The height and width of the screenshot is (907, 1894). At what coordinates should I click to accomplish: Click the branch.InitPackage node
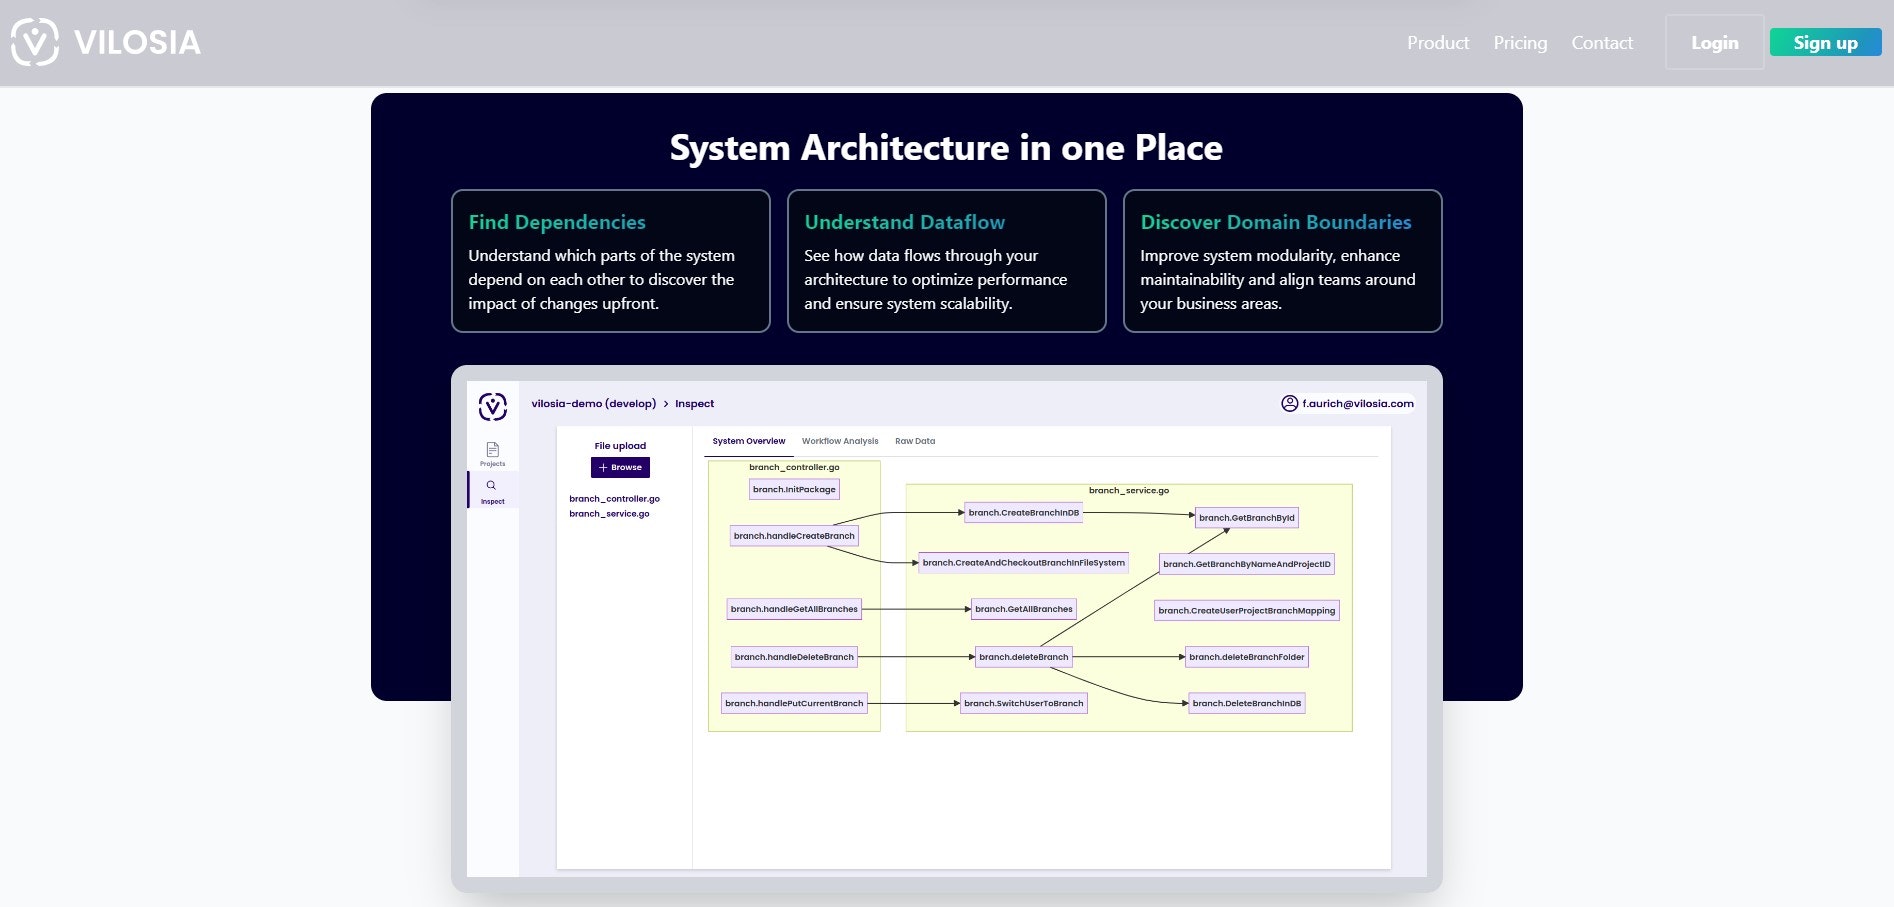pos(794,489)
